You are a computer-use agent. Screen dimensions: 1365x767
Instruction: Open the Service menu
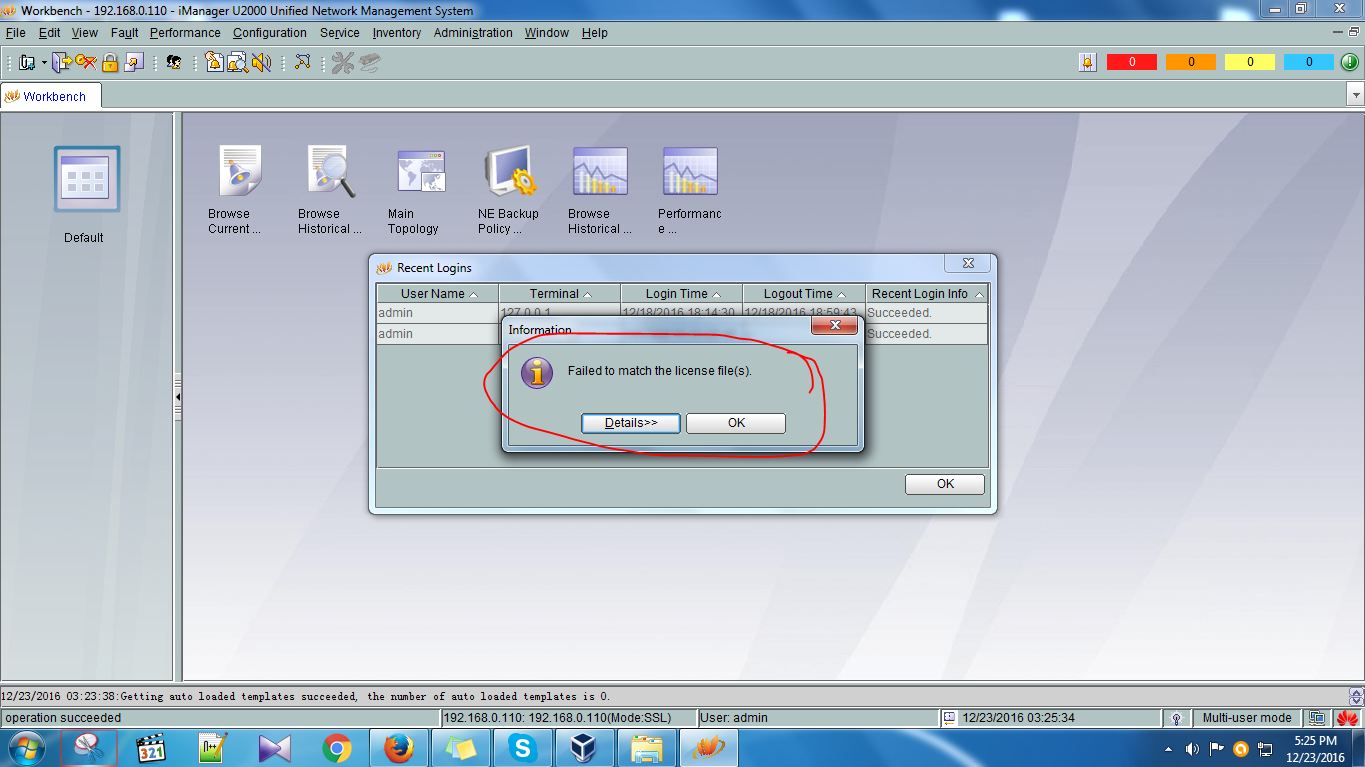(x=340, y=32)
